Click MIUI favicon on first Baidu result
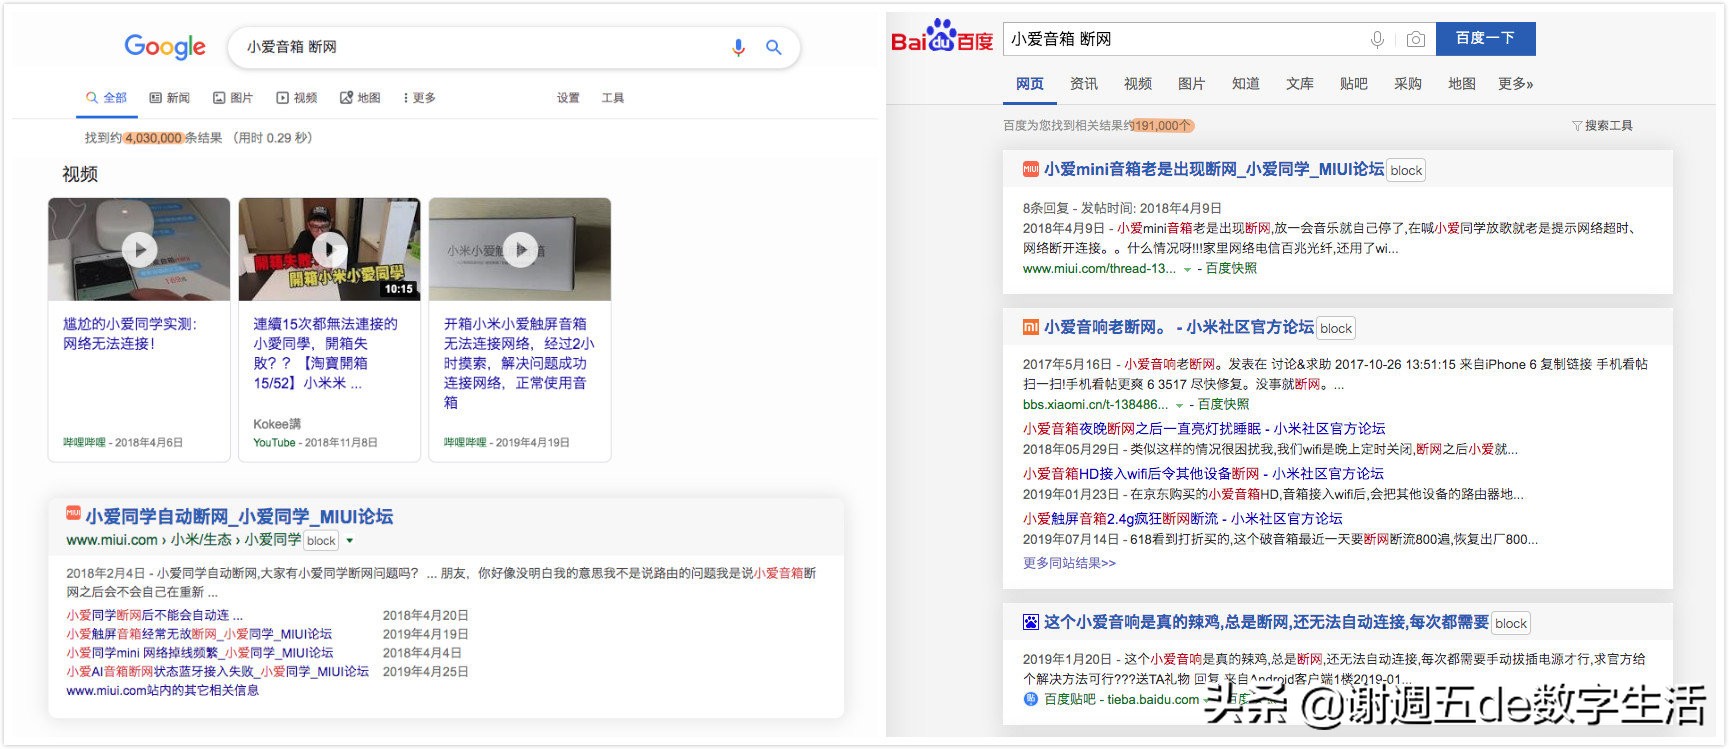Image resolution: width=1729 pixels, height=749 pixels. (x=1031, y=170)
